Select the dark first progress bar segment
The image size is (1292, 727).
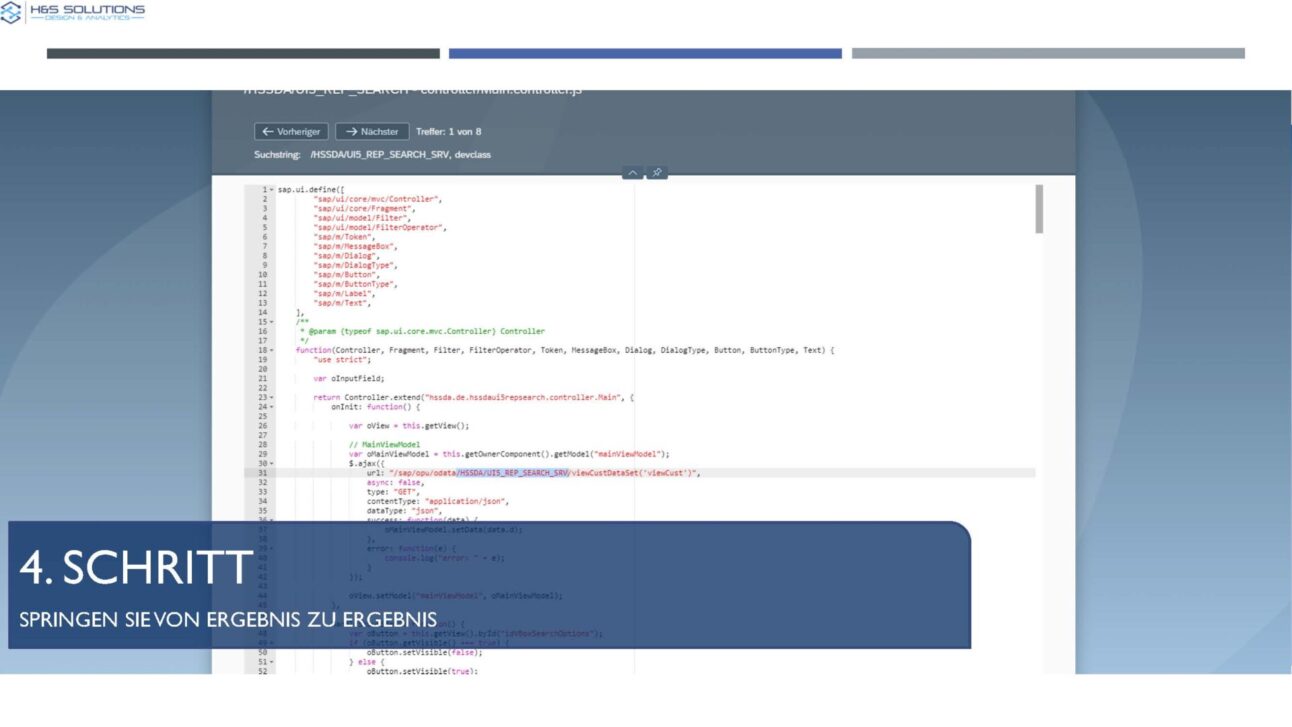(x=243, y=54)
